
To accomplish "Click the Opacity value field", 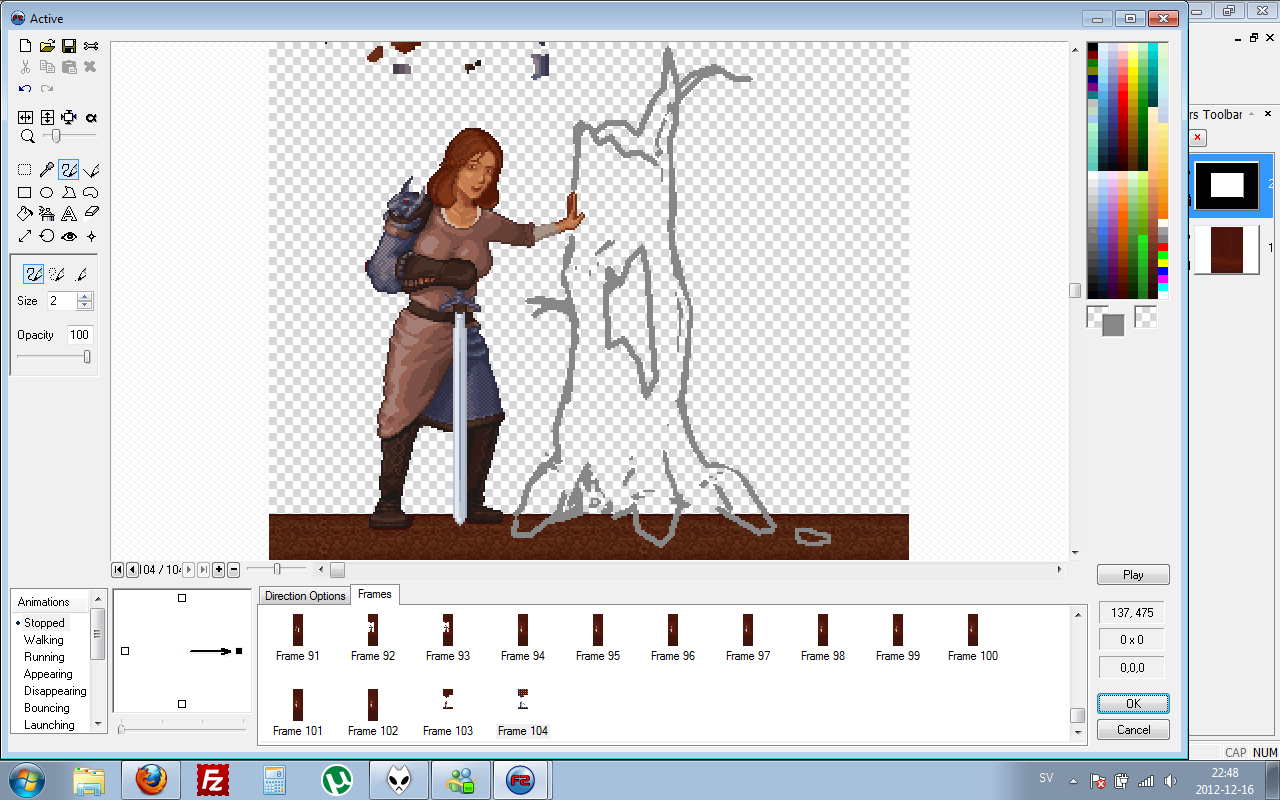I will point(80,335).
